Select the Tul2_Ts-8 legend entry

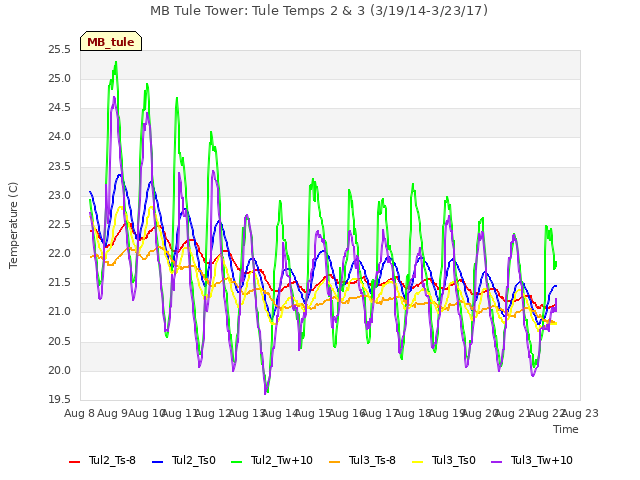tap(102, 460)
